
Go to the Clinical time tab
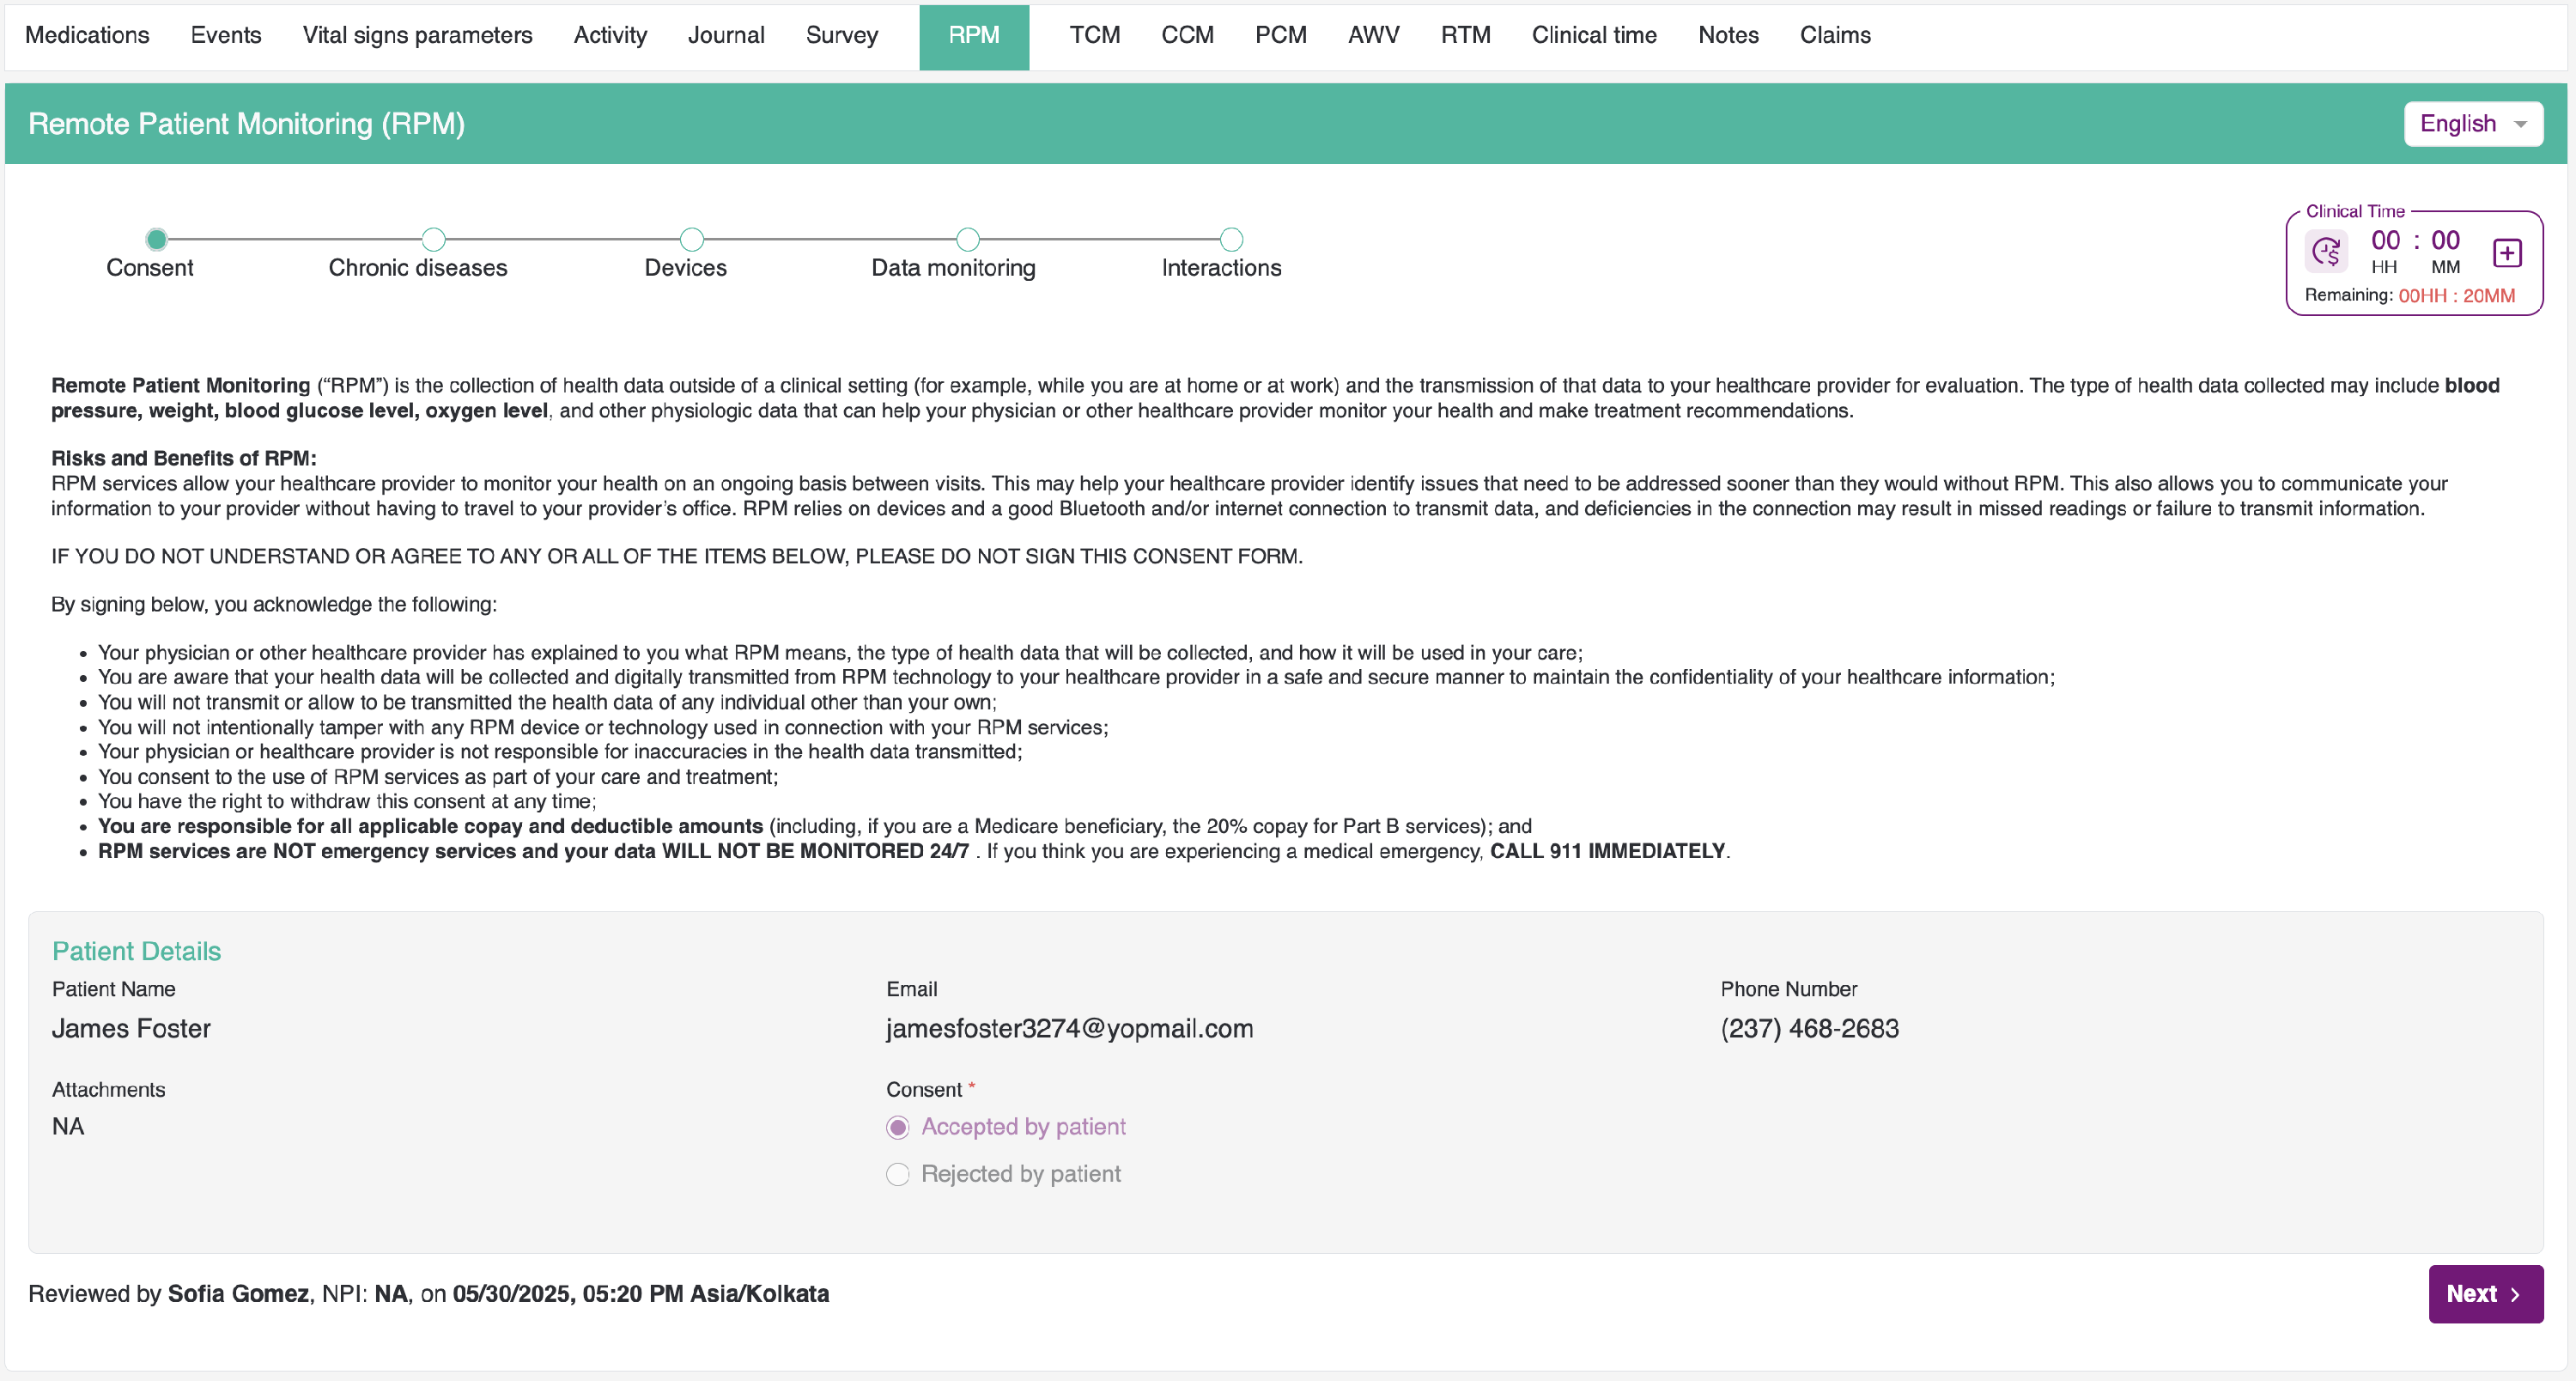[1594, 35]
